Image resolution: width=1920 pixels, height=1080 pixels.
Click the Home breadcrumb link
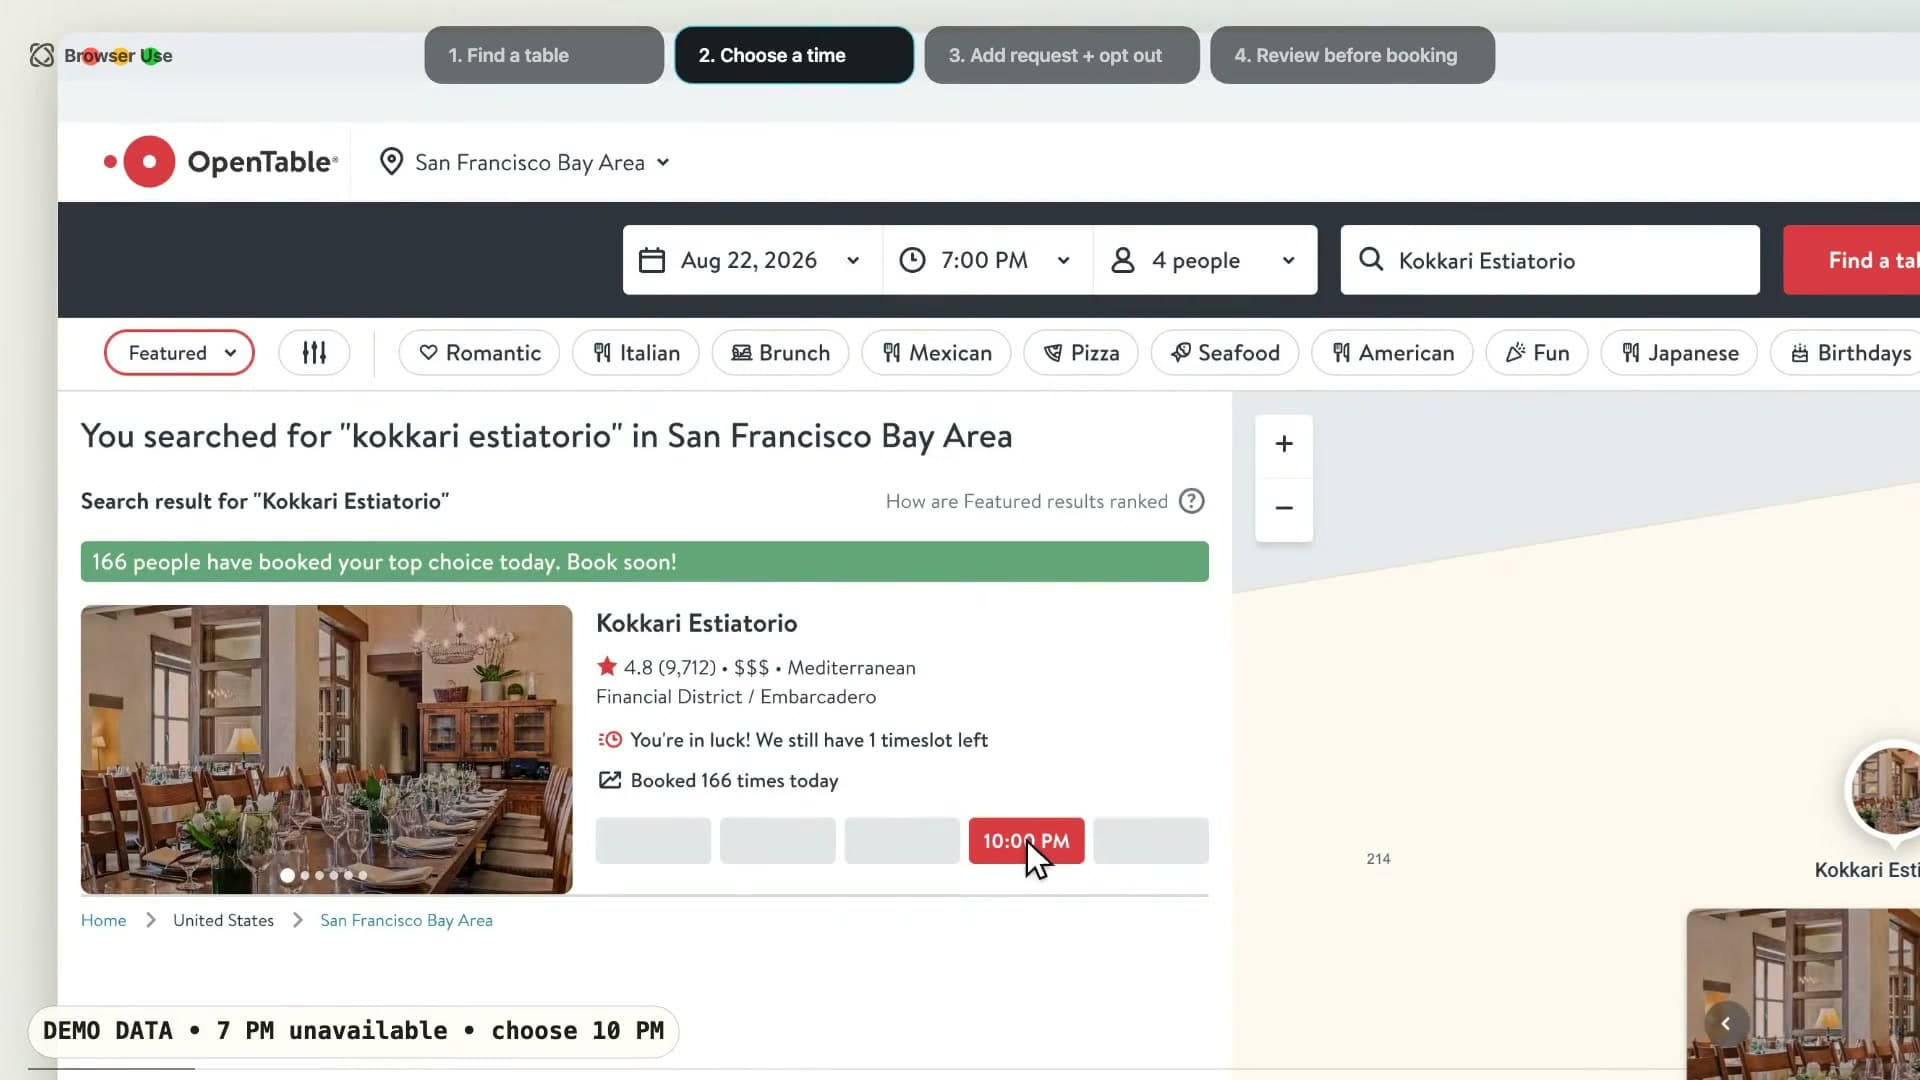104,920
